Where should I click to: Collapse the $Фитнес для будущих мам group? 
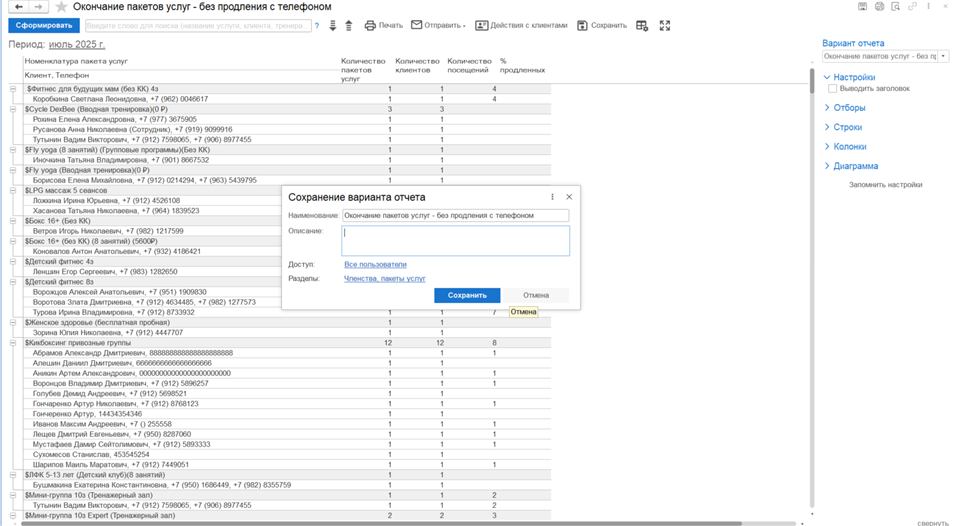[13, 89]
